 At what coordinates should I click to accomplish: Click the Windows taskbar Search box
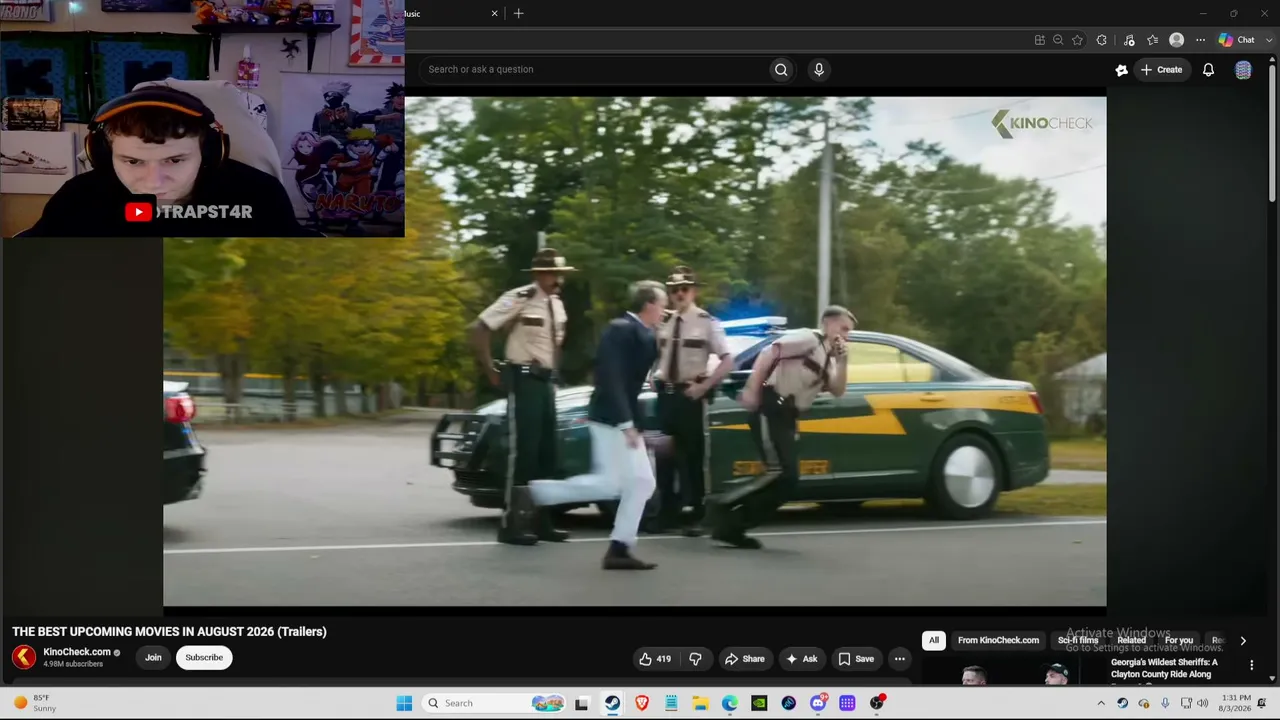click(494, 703)
